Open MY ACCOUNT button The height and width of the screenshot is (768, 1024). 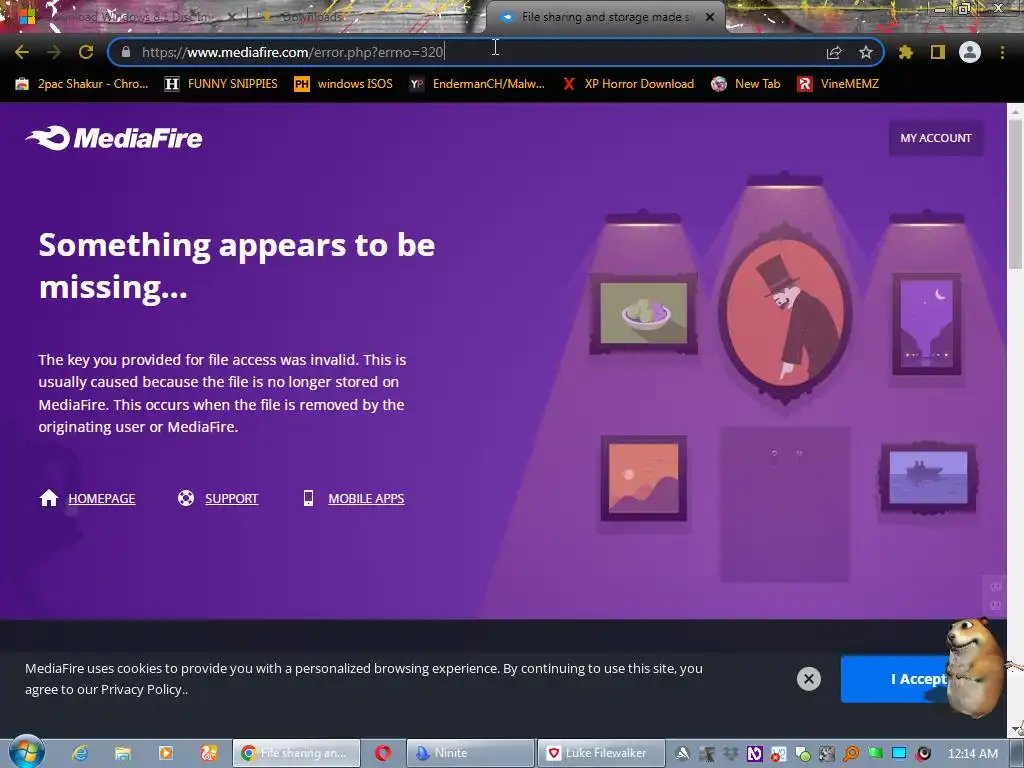tap(936, 138)
